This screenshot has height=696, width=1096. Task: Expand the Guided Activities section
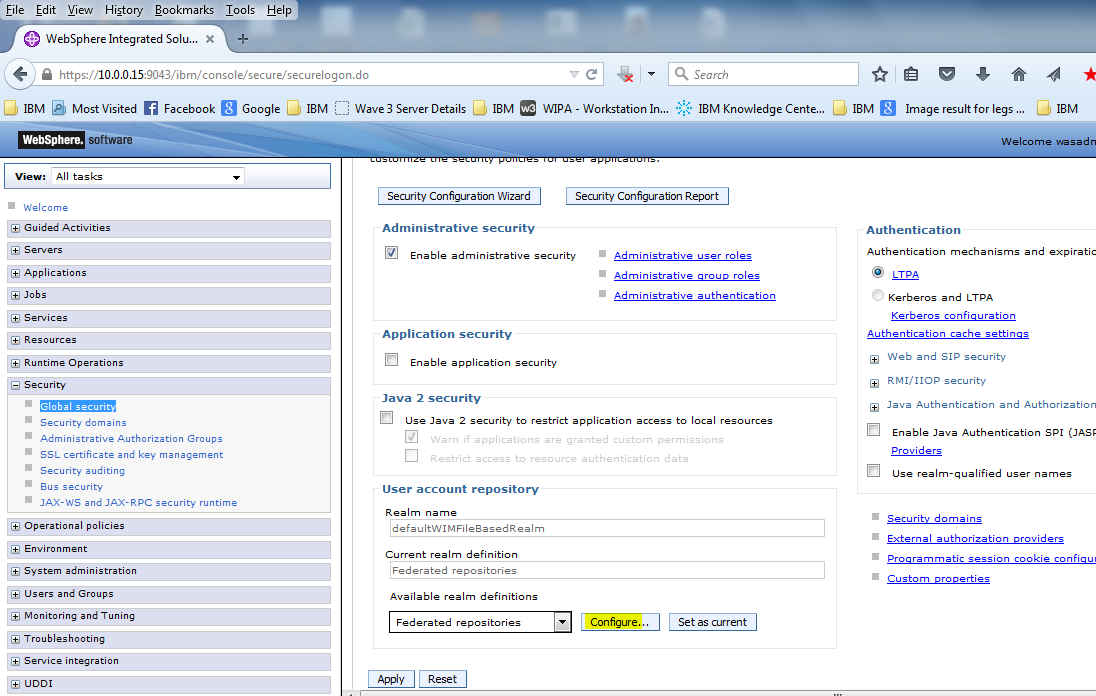click(x=15, y=229)
